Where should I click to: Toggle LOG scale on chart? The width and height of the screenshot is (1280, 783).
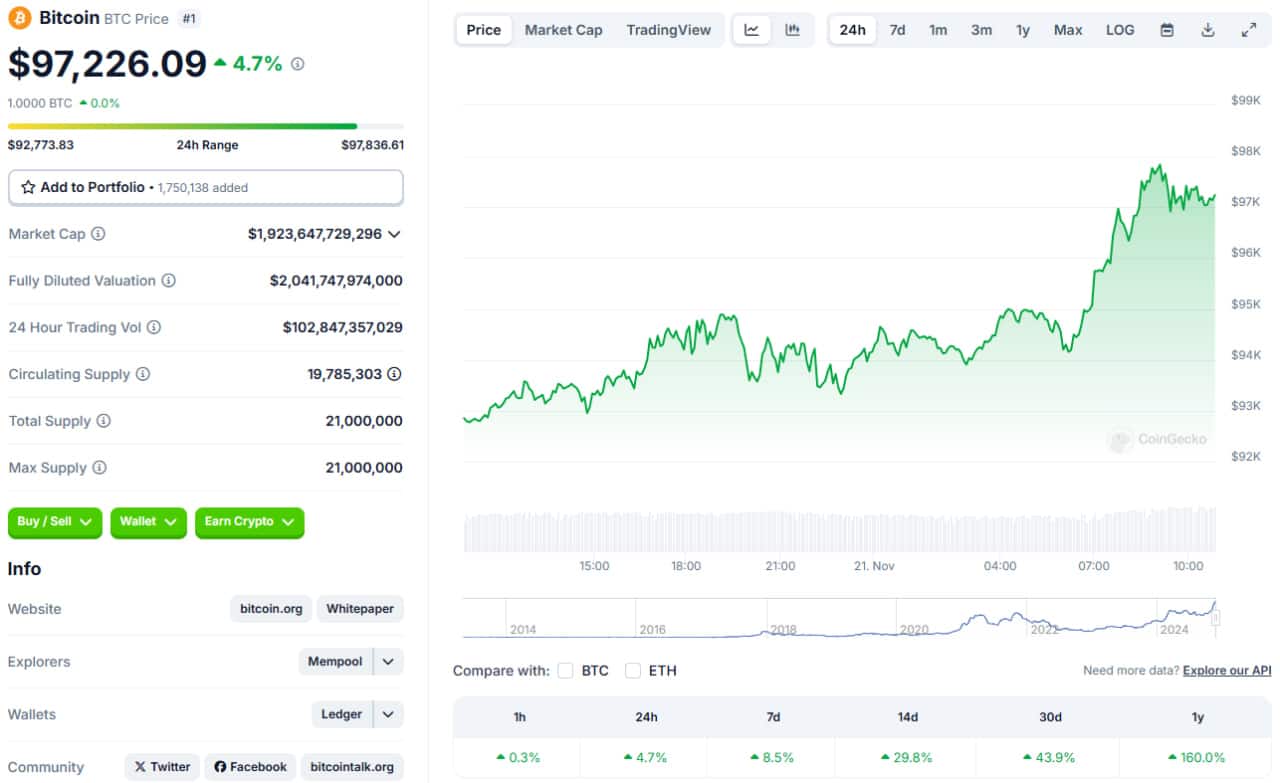click(1120, 30)
